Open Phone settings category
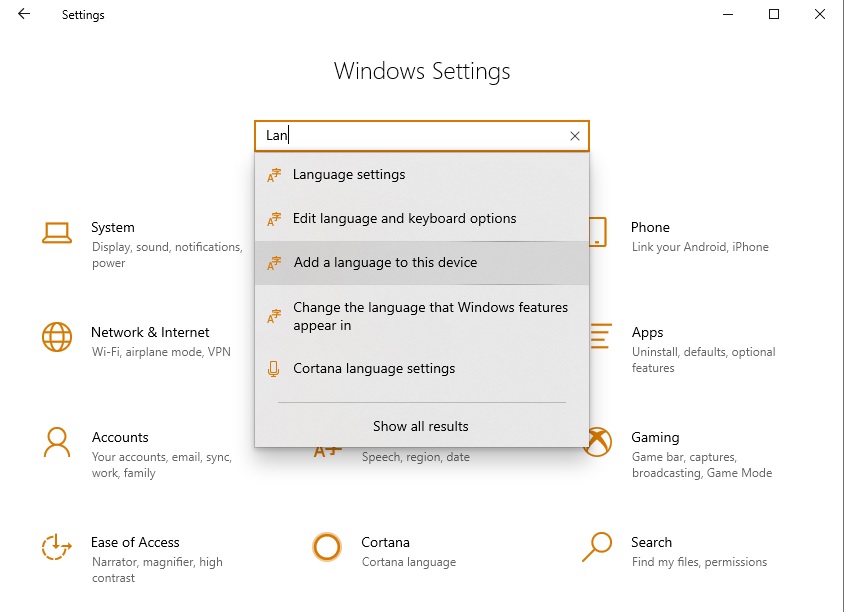 coord(650,228)
